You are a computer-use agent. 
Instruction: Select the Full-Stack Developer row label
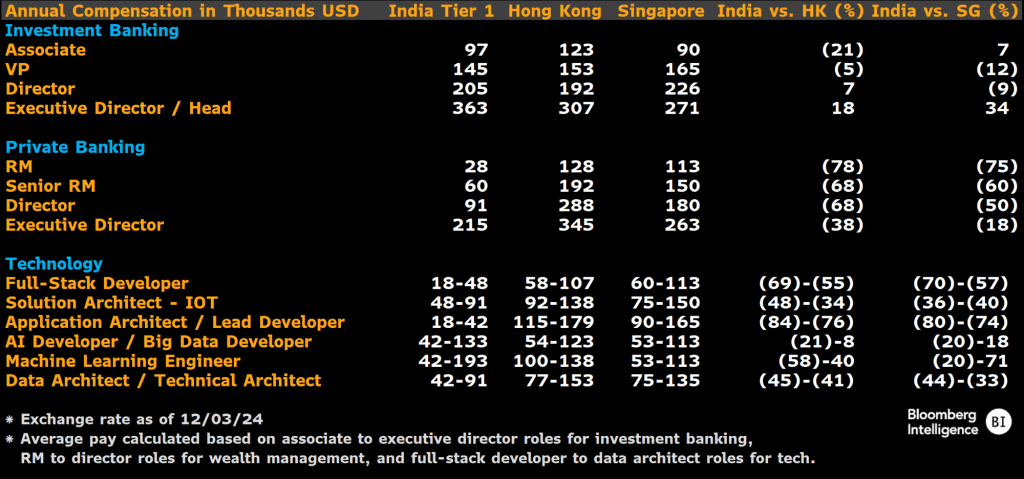pos(97,284)
